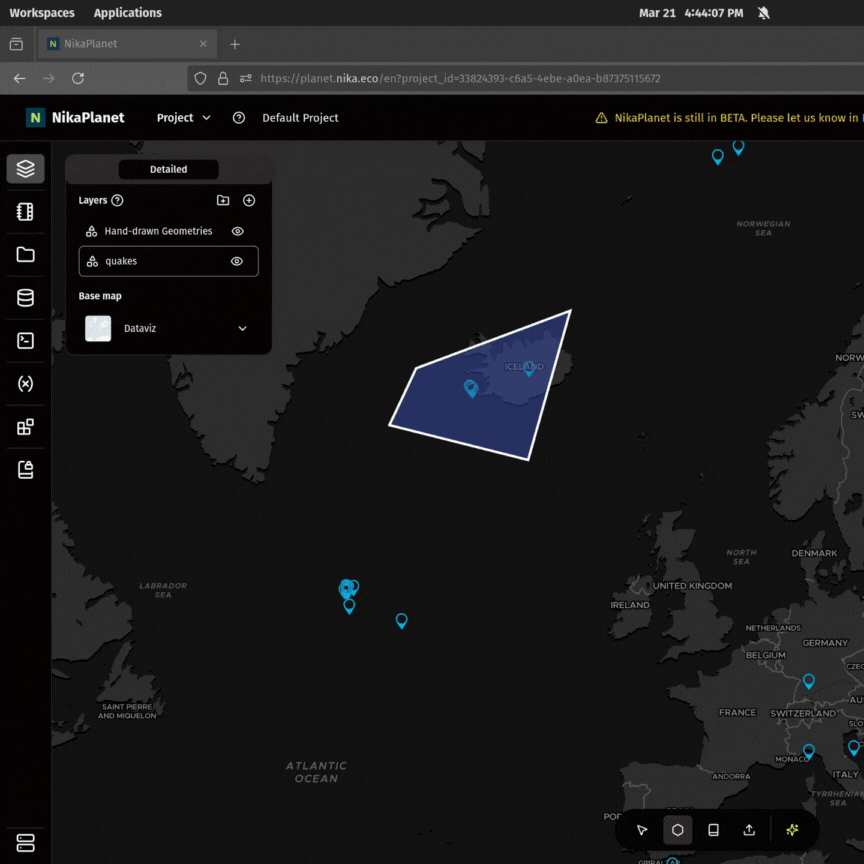Viewport: 864px width, 864px height.
Task: Add a new layer folder
Action: point(223,201)
